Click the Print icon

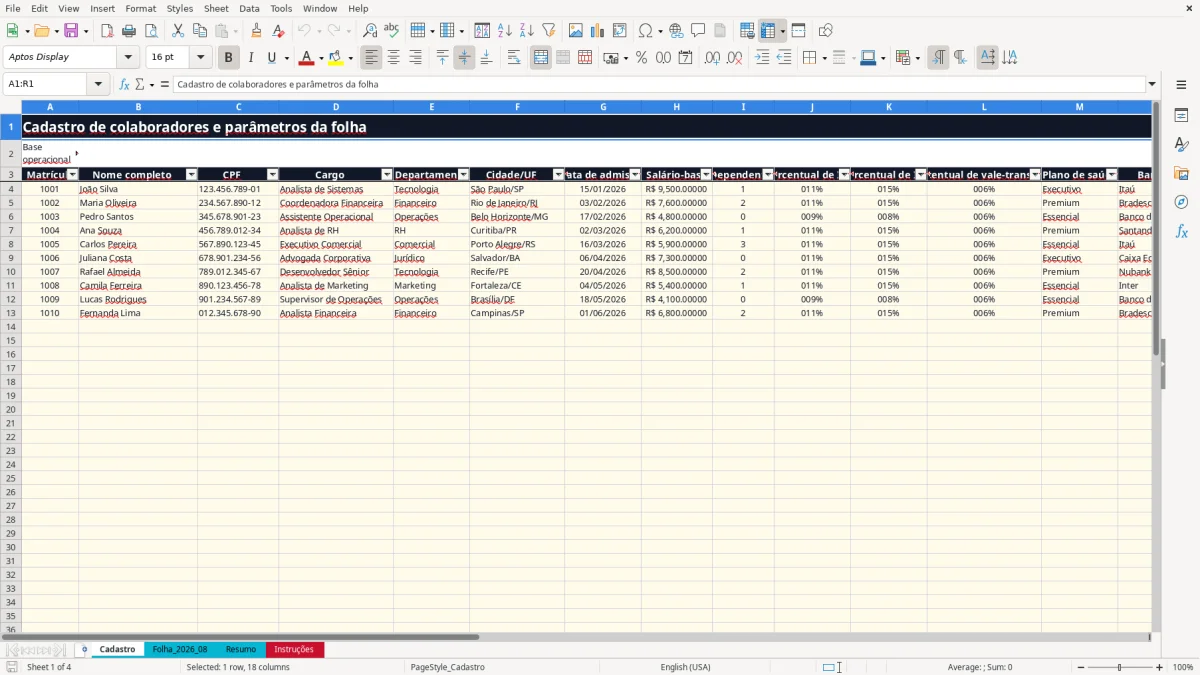pos(129,31)
